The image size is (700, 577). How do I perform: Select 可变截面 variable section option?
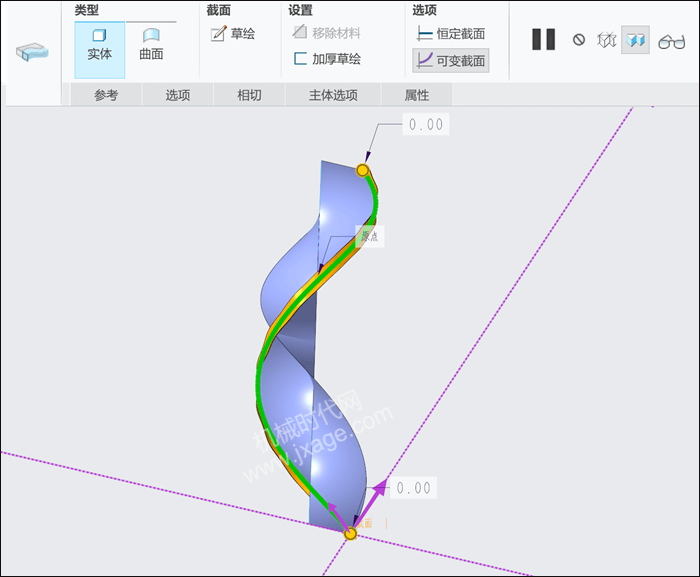pyautogui.click(x=451, y=60)
